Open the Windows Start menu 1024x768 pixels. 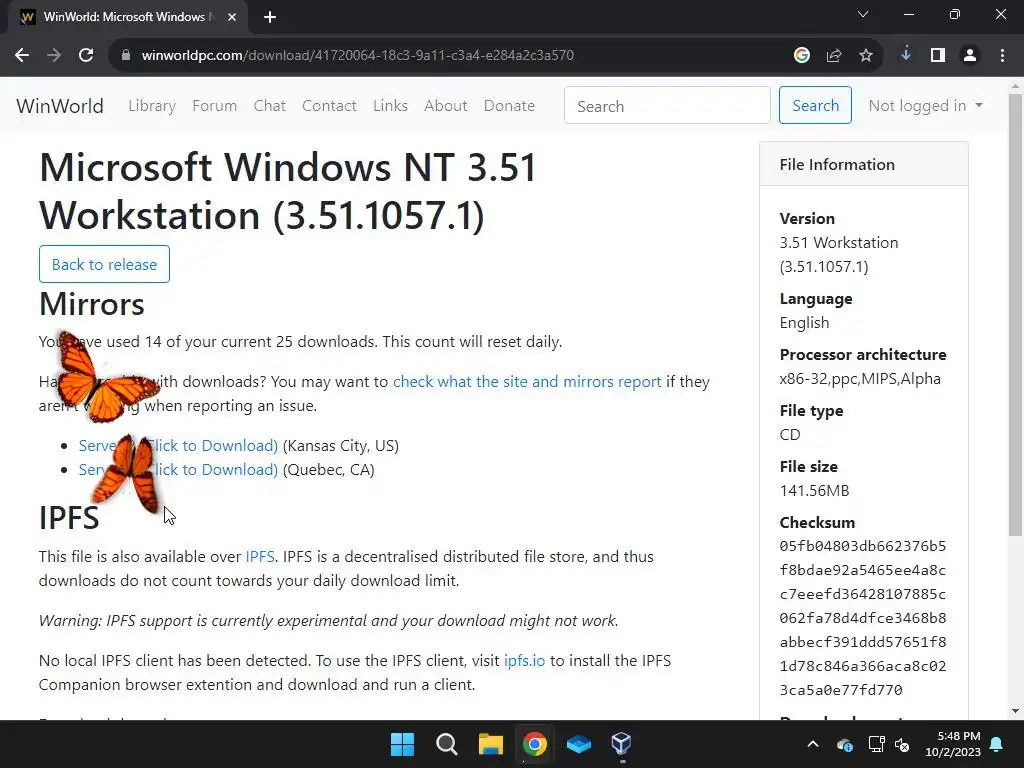(402, 744)
